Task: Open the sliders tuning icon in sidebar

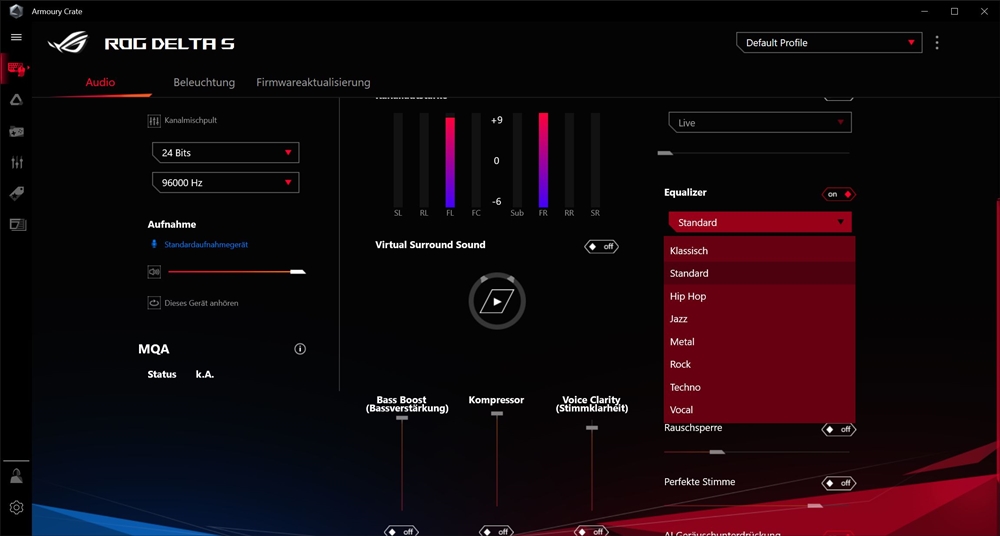Action: (16, 162)
